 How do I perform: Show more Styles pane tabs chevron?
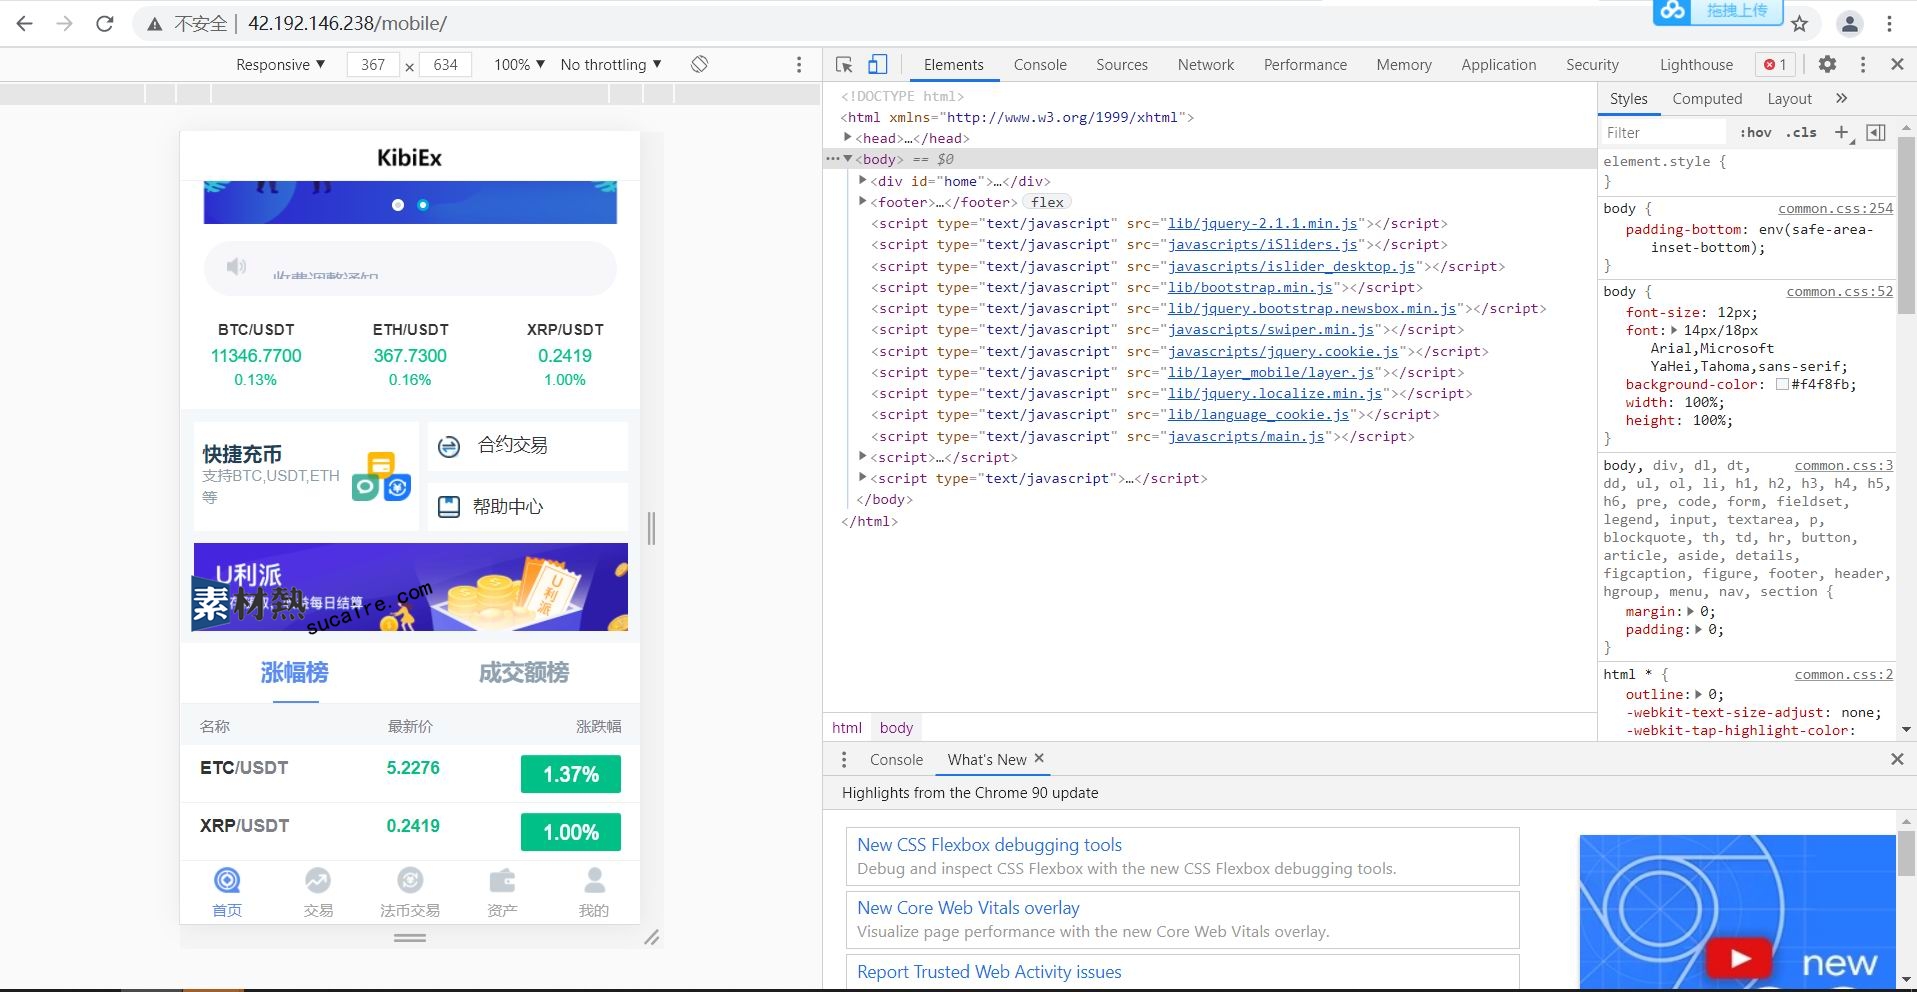pos(1842,98)
